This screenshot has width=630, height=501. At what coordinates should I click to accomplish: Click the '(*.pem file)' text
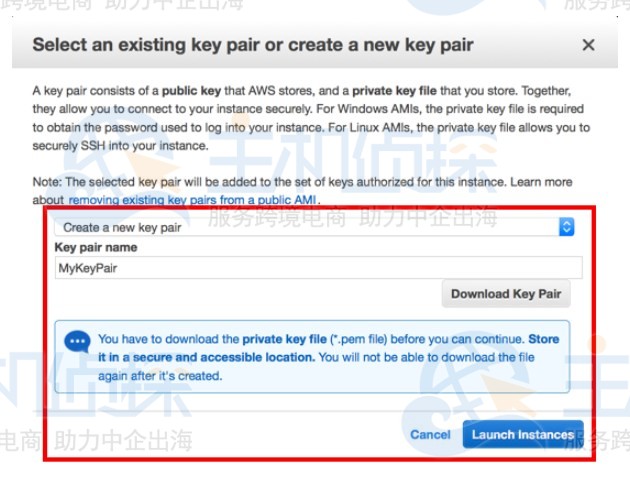pyautogui.click(x=370, y=339)
